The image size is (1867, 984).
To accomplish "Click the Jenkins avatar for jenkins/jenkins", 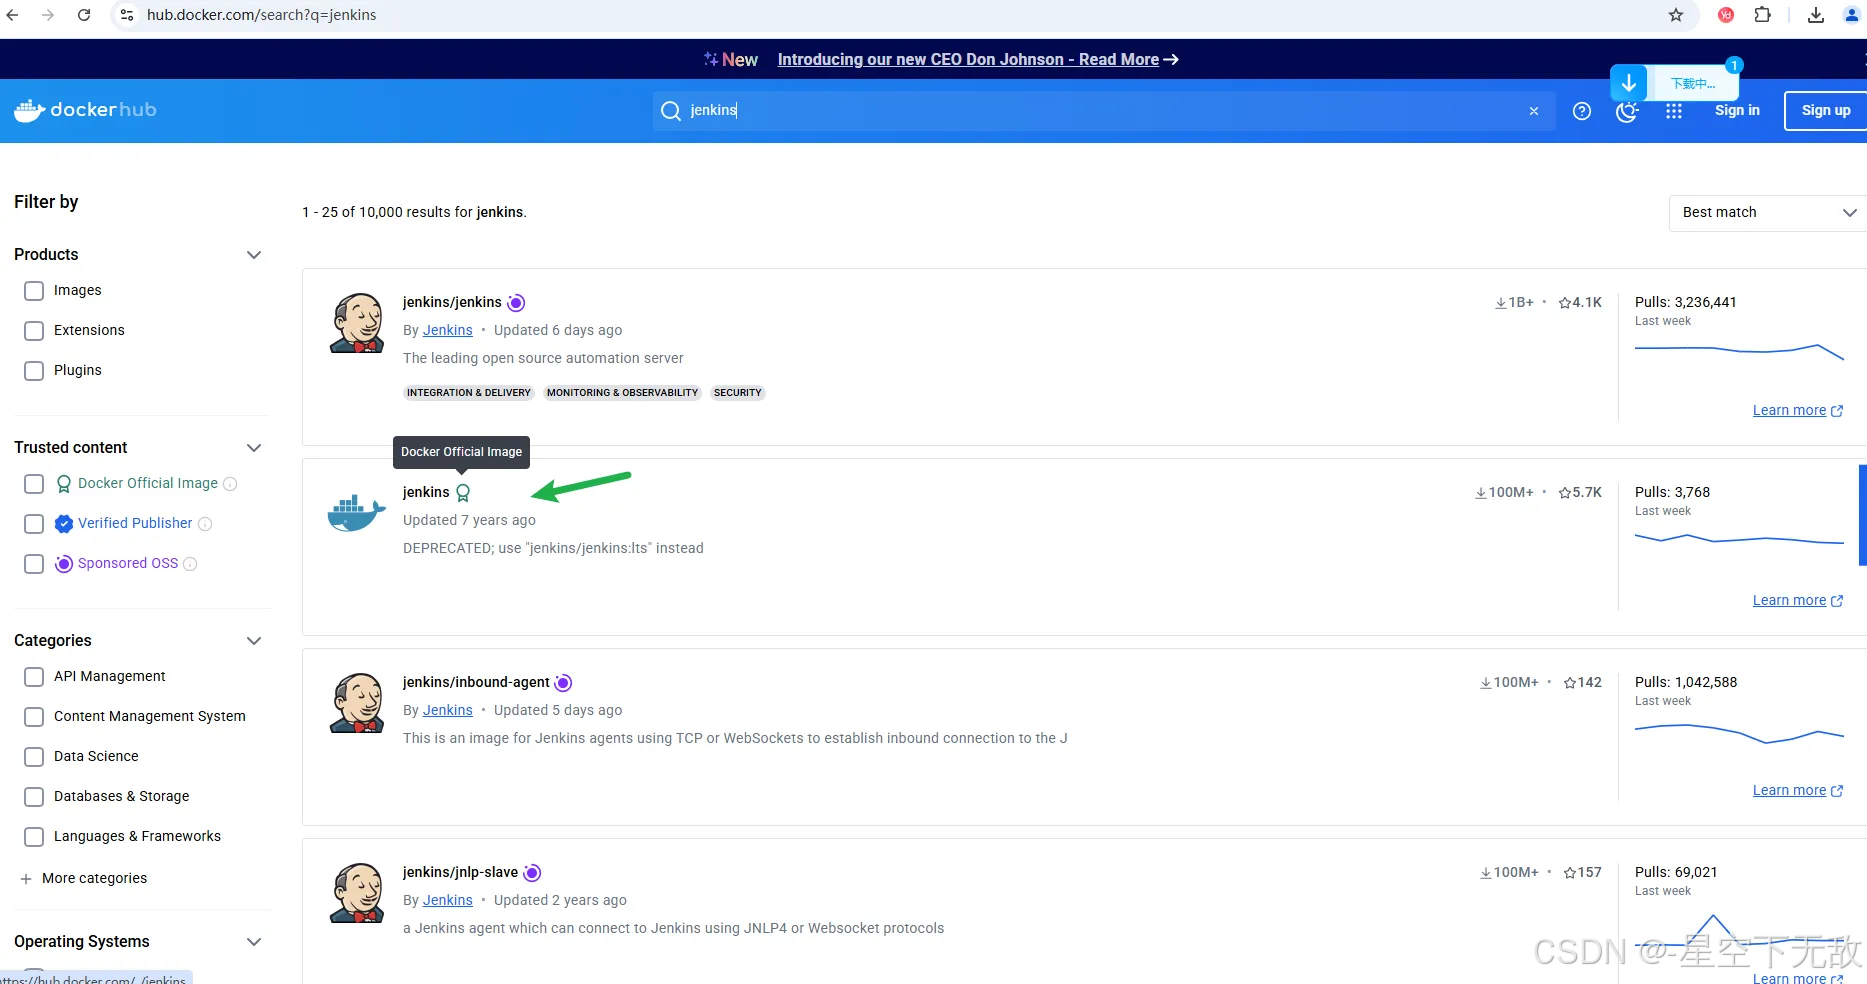I will point(358,323).
